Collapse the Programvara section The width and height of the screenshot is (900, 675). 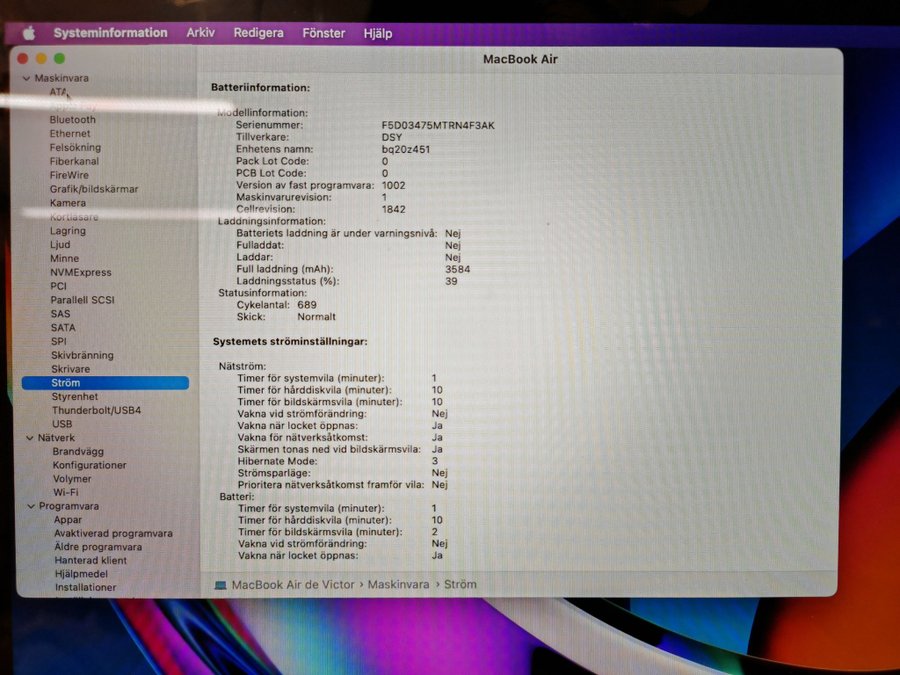coord(30,507)
